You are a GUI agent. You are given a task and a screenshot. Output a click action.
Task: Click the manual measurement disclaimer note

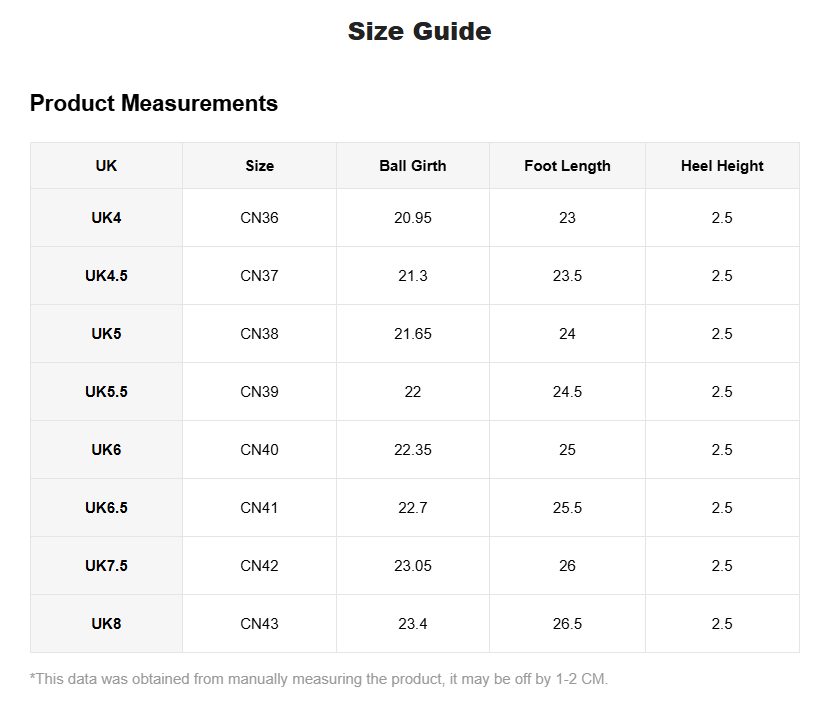[x=319, y=679]
